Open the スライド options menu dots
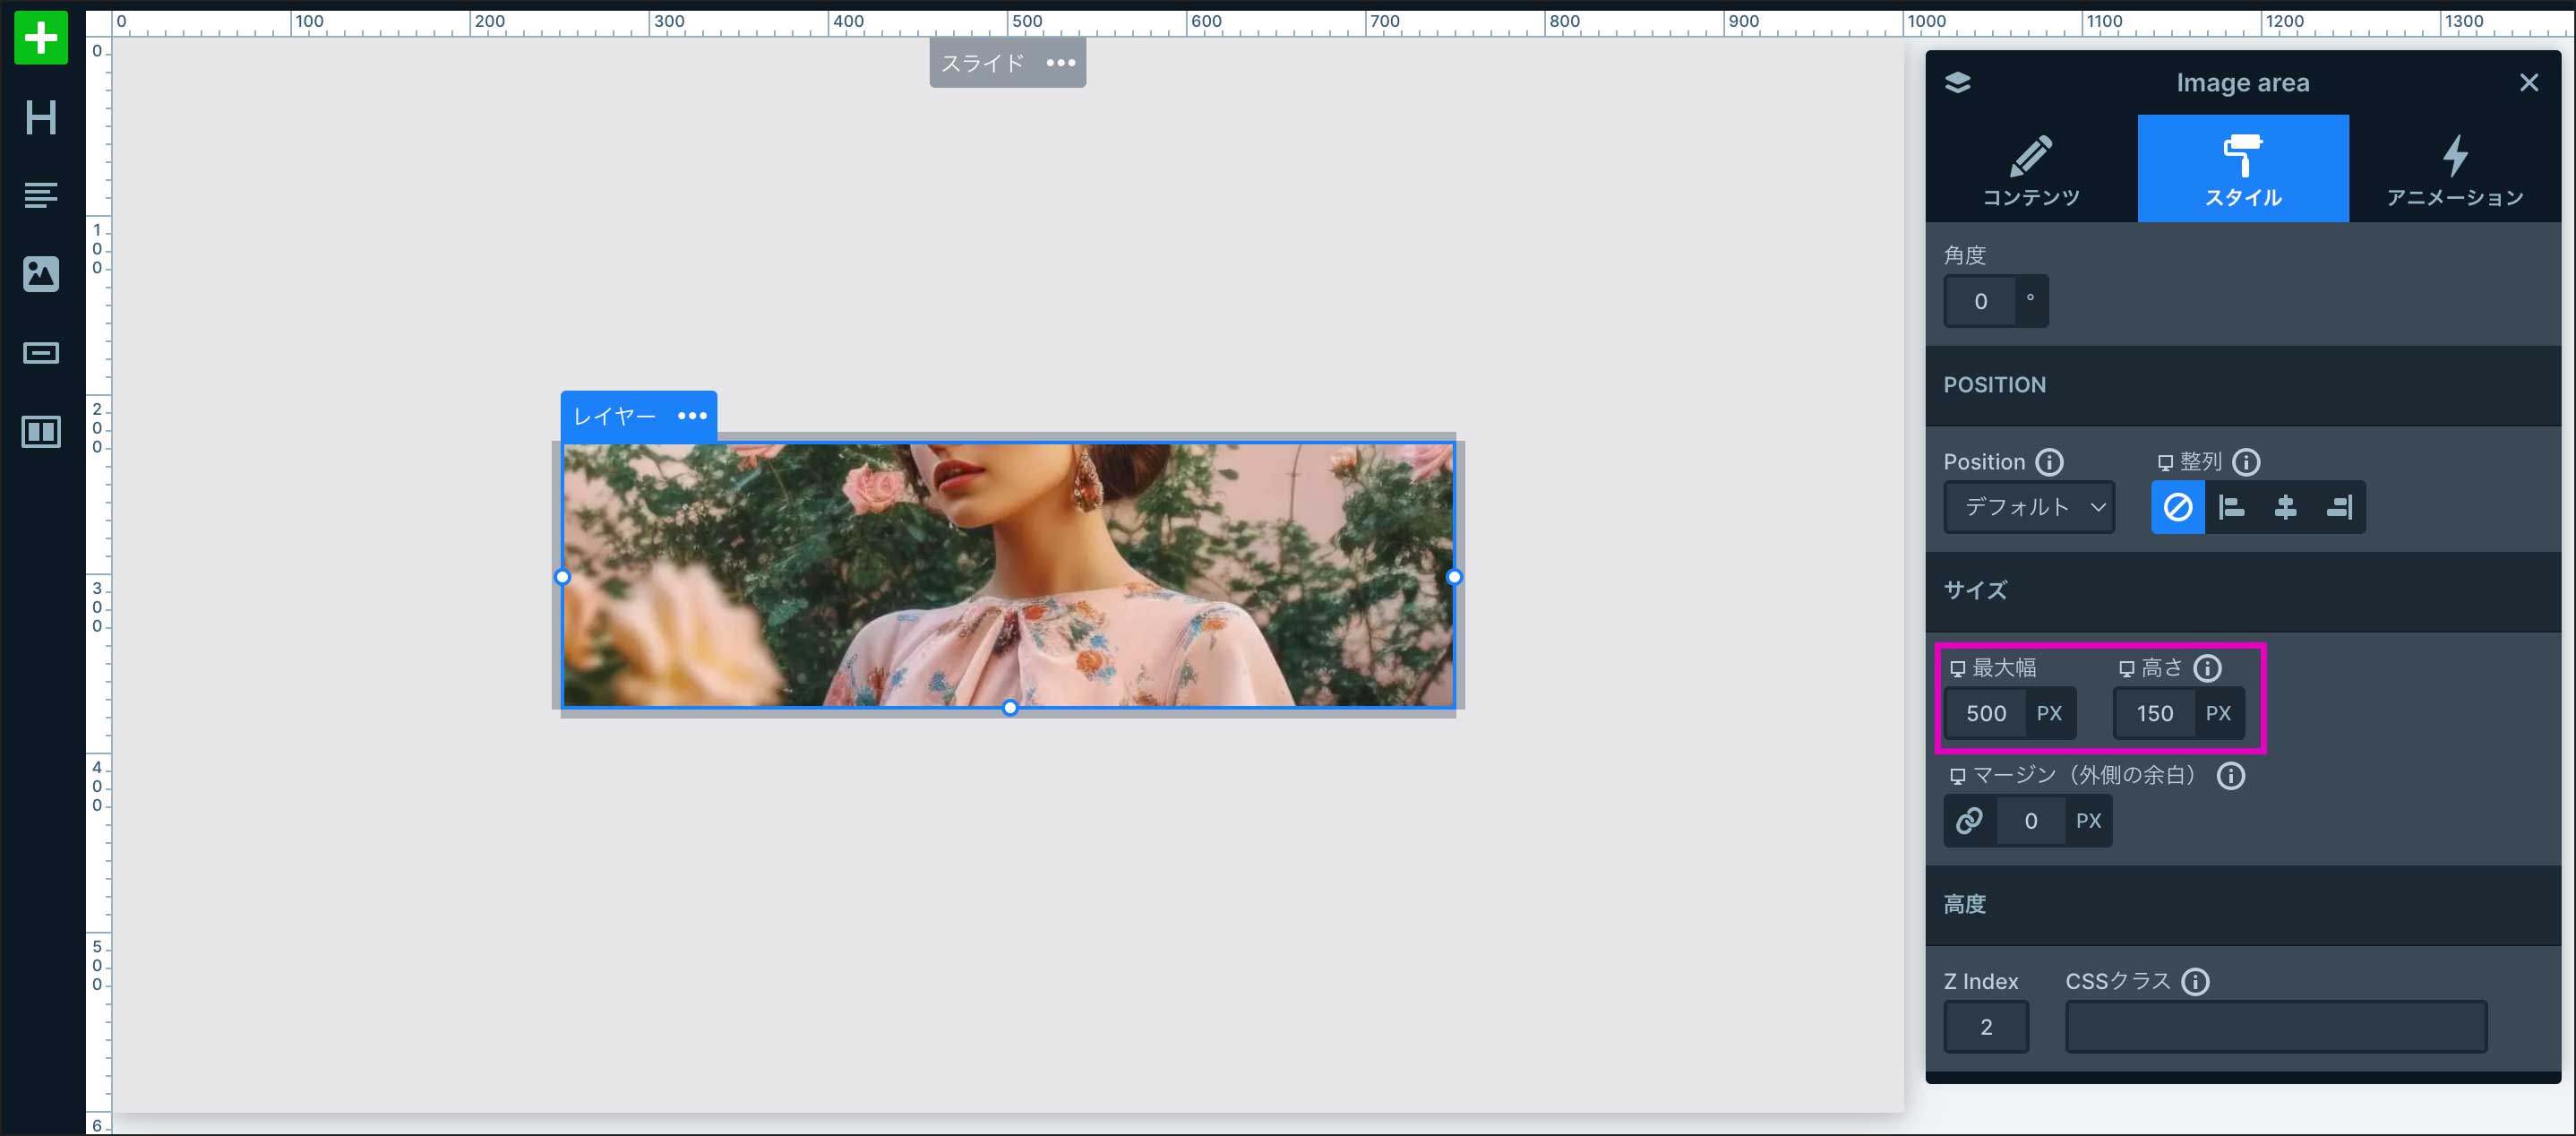Screen dimensions: 2576x1136 coord(1060,63)
